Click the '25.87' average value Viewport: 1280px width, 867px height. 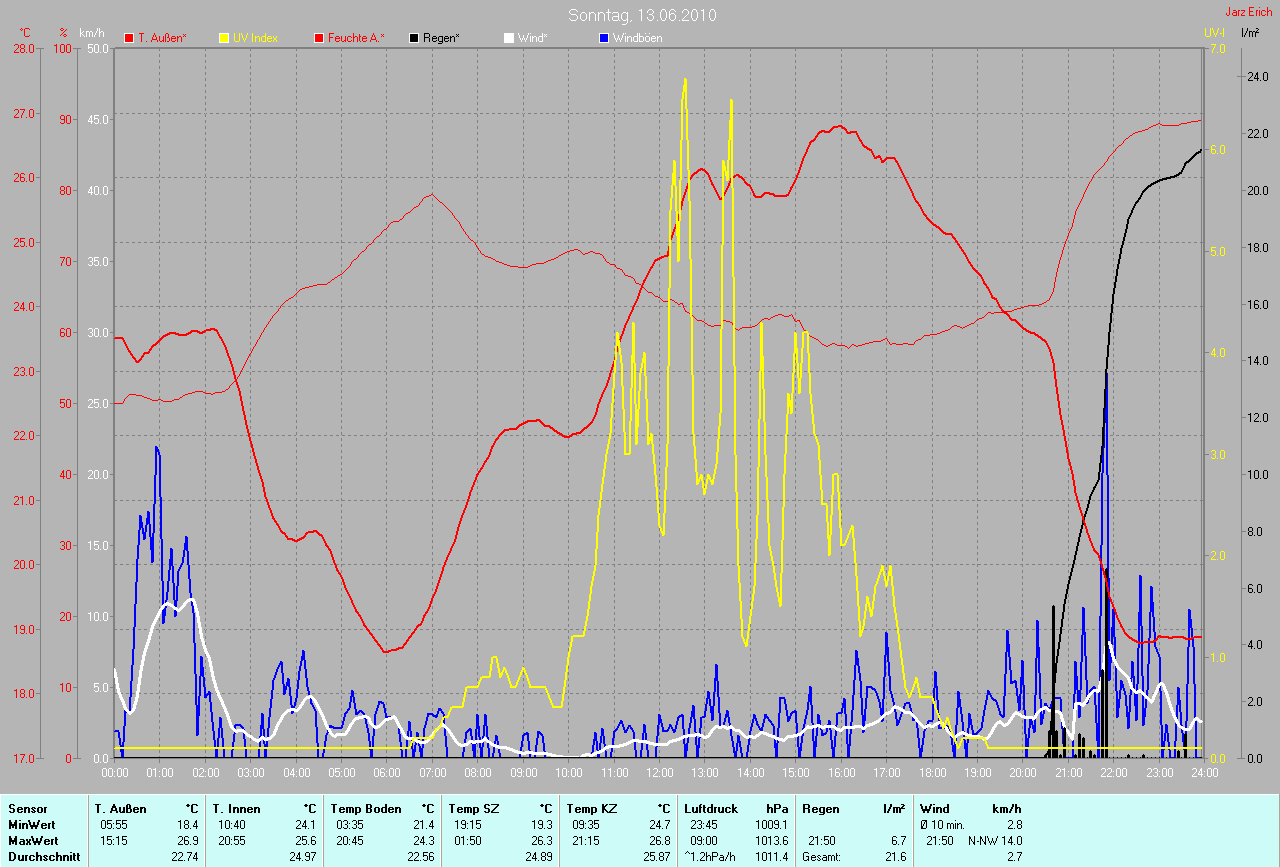point(657,857)
